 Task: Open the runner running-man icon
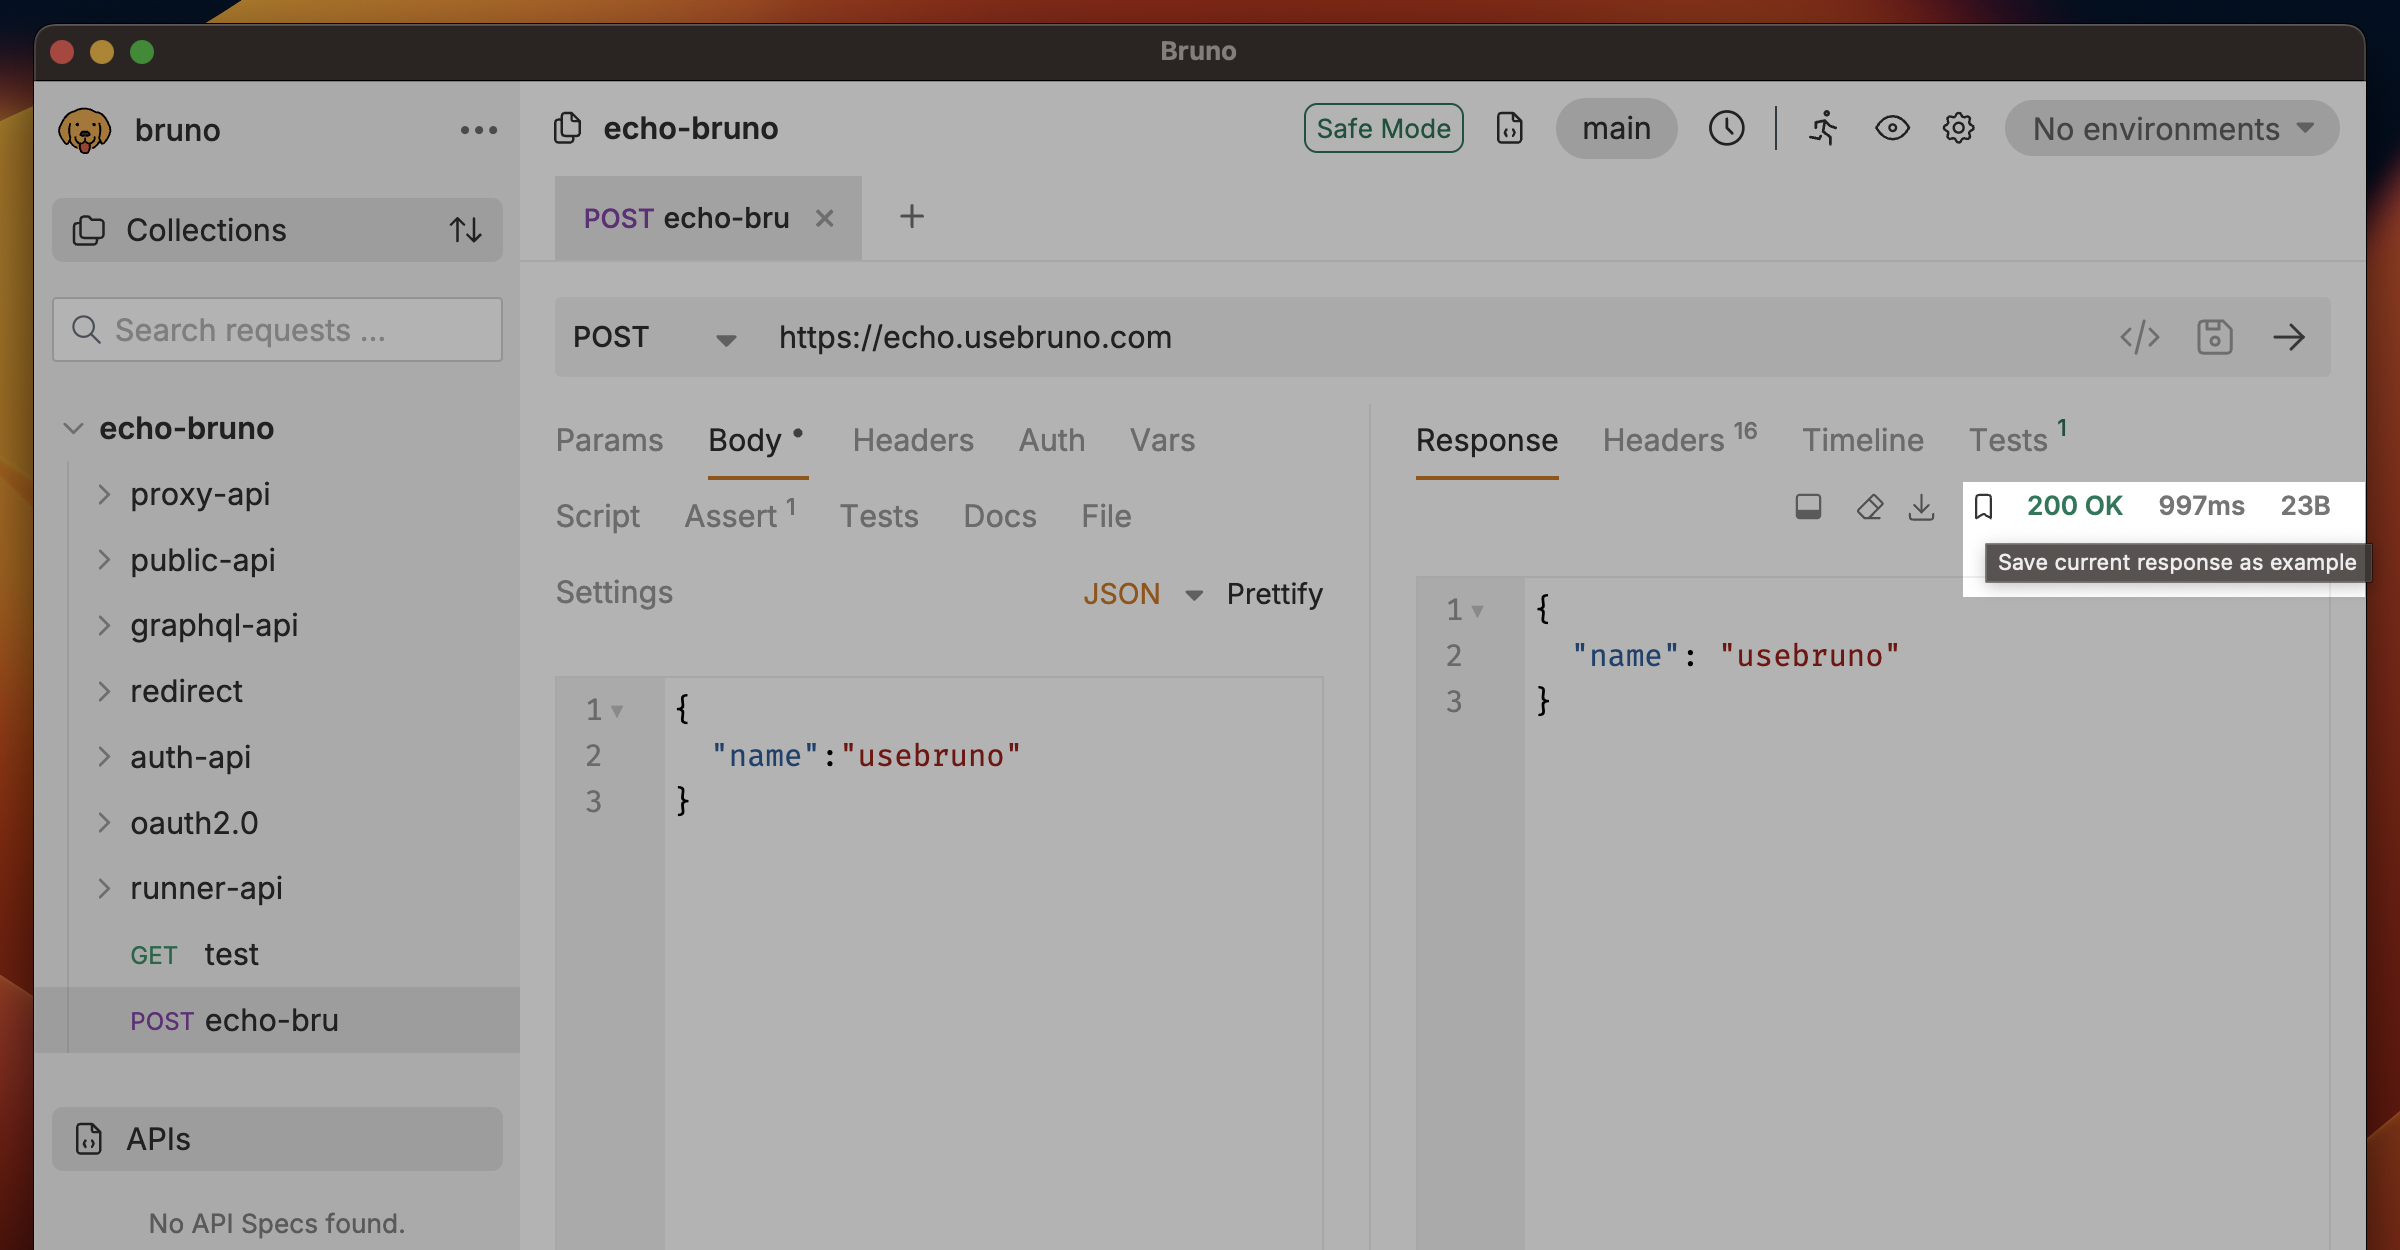click(x=1823, y=128)
